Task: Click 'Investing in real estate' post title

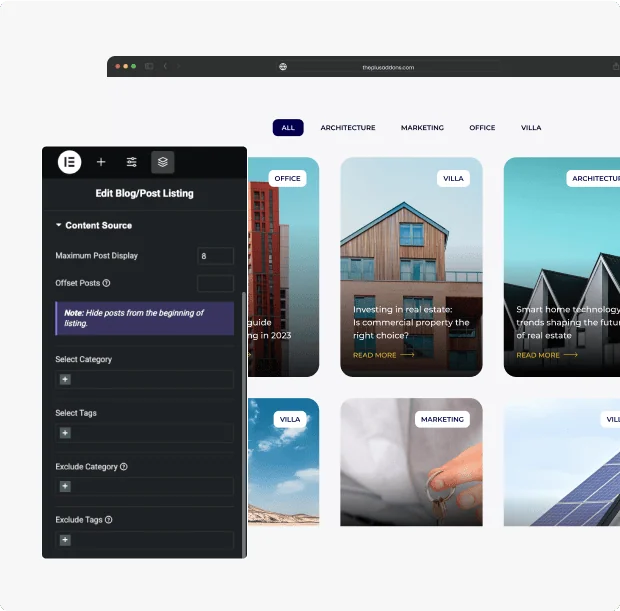Action: click(x=411, y=322)
